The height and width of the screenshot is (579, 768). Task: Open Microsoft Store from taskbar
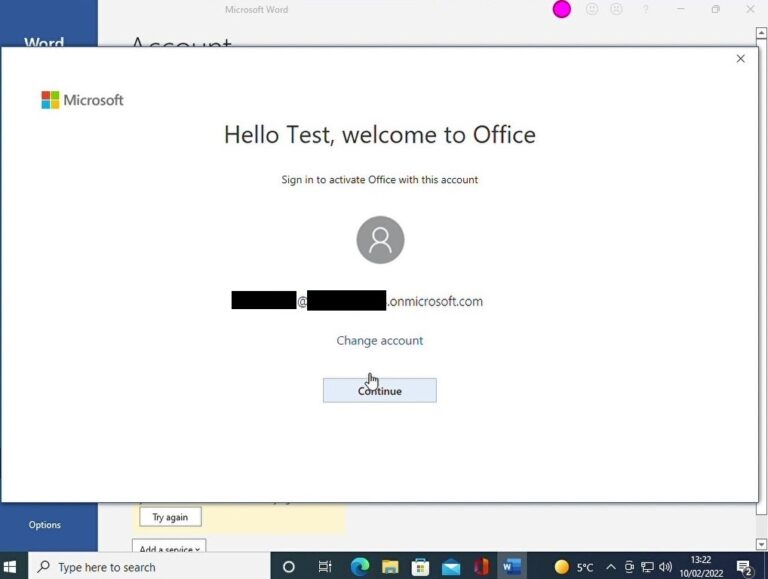(x=420, y=567)
